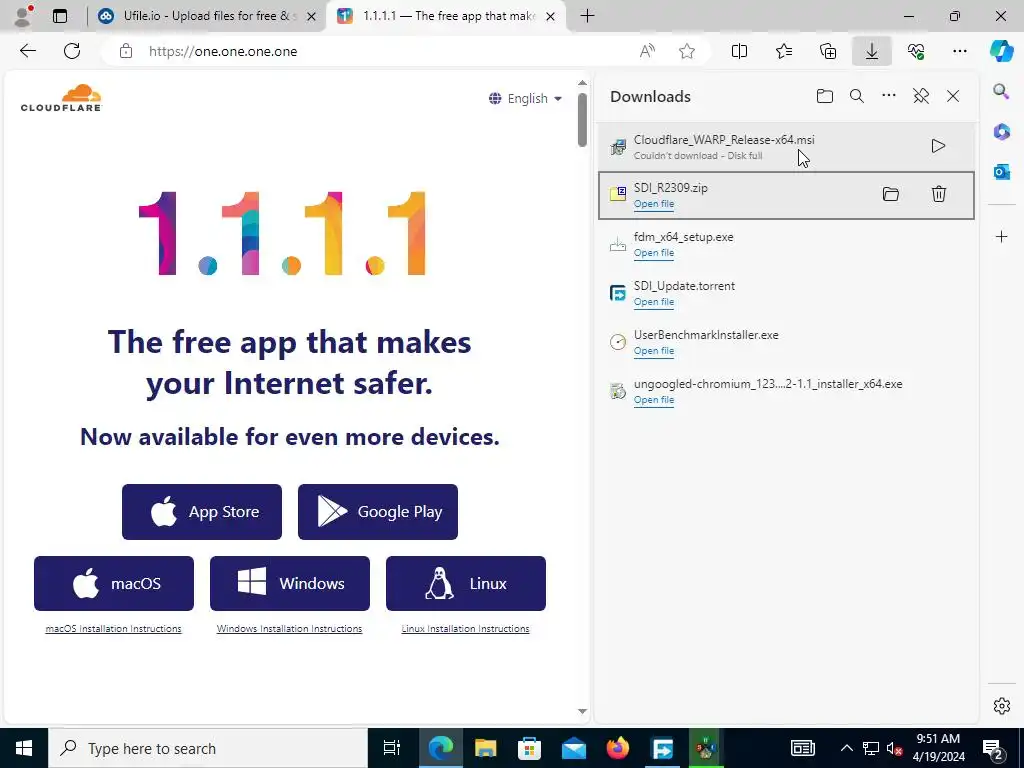Expand the English language dropdown
1024x768 pixels.
coord(525,99)
